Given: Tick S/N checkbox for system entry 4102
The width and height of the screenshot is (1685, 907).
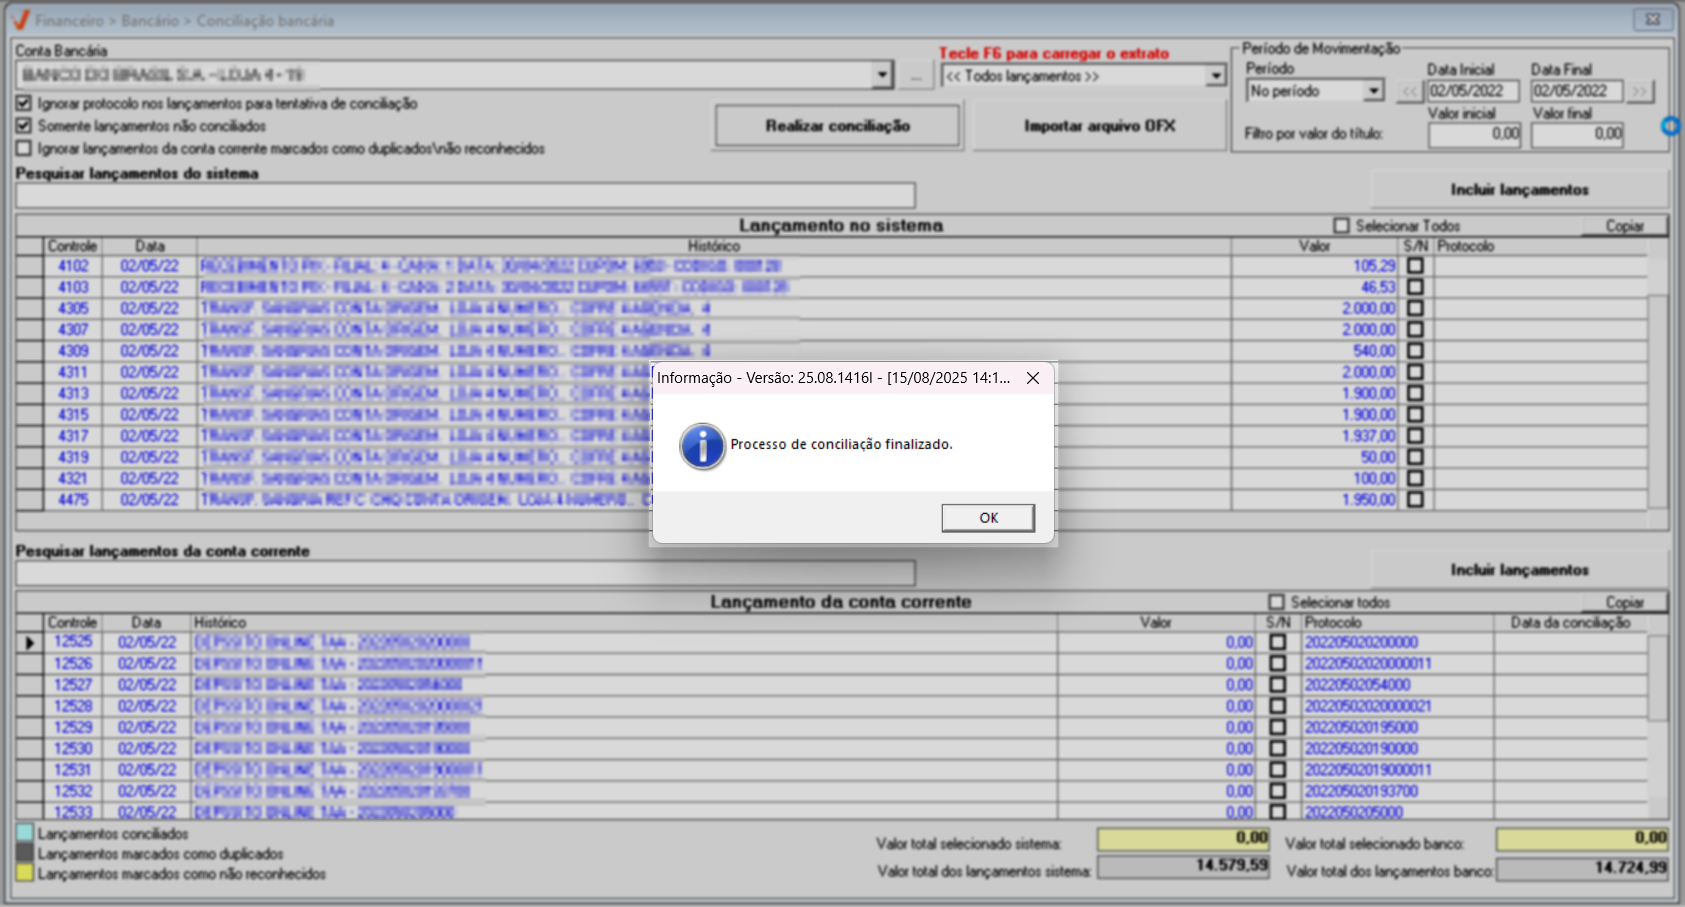Looking at the screenshot, I should 1415,266.
